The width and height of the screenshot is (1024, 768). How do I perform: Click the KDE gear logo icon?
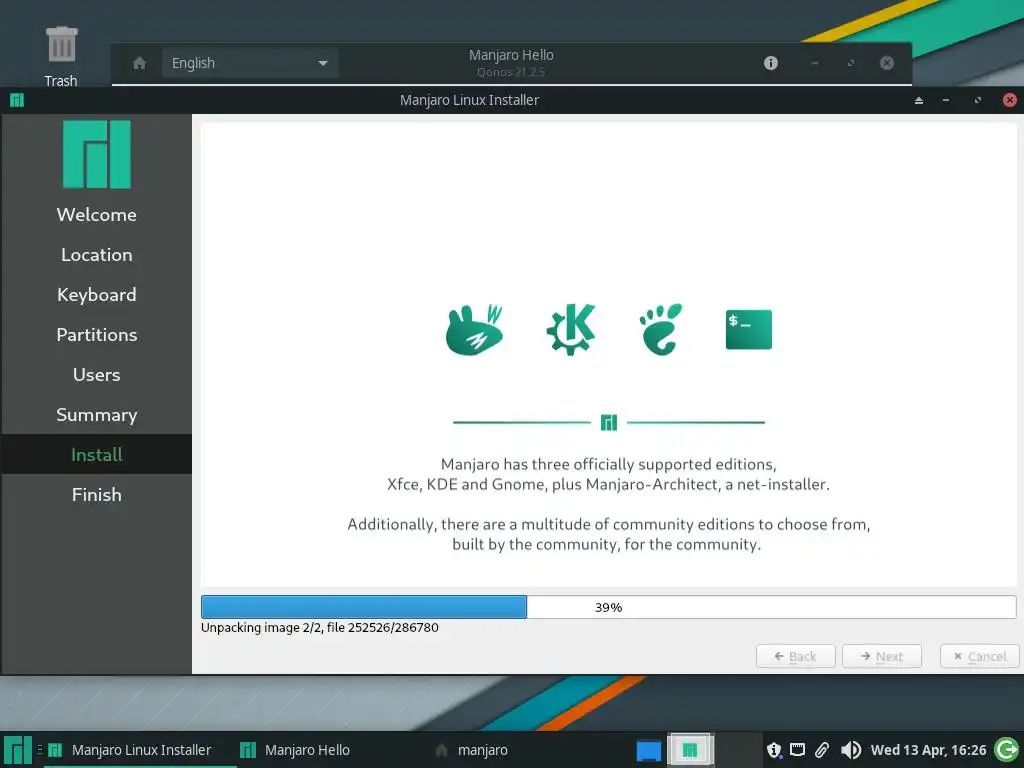click(571, 329)
